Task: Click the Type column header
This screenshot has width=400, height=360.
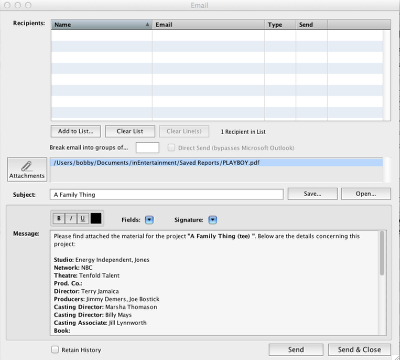Action: click(x=280, y=25)
